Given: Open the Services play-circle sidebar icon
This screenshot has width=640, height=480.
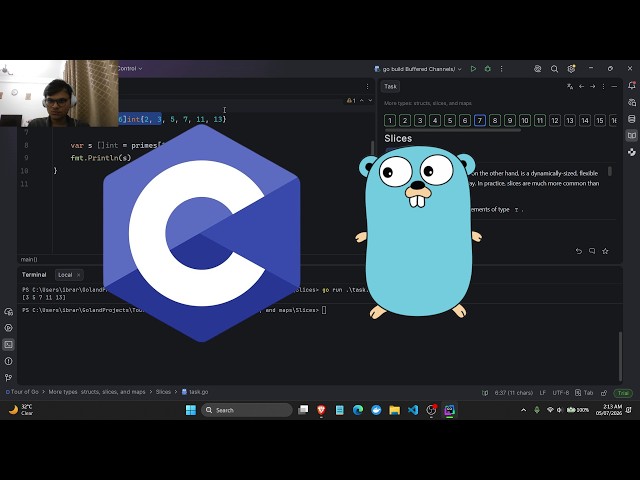Looking at the screenshot, I should pyautogui.click(x=9, y=328).
